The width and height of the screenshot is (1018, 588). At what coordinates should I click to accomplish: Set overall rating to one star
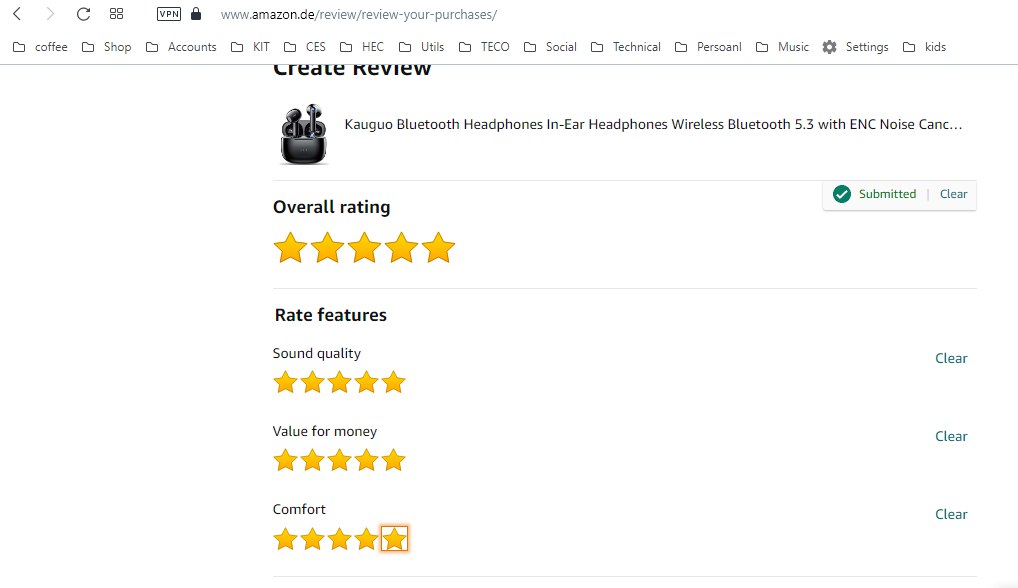pyautogui.click(x=290, y=248)
